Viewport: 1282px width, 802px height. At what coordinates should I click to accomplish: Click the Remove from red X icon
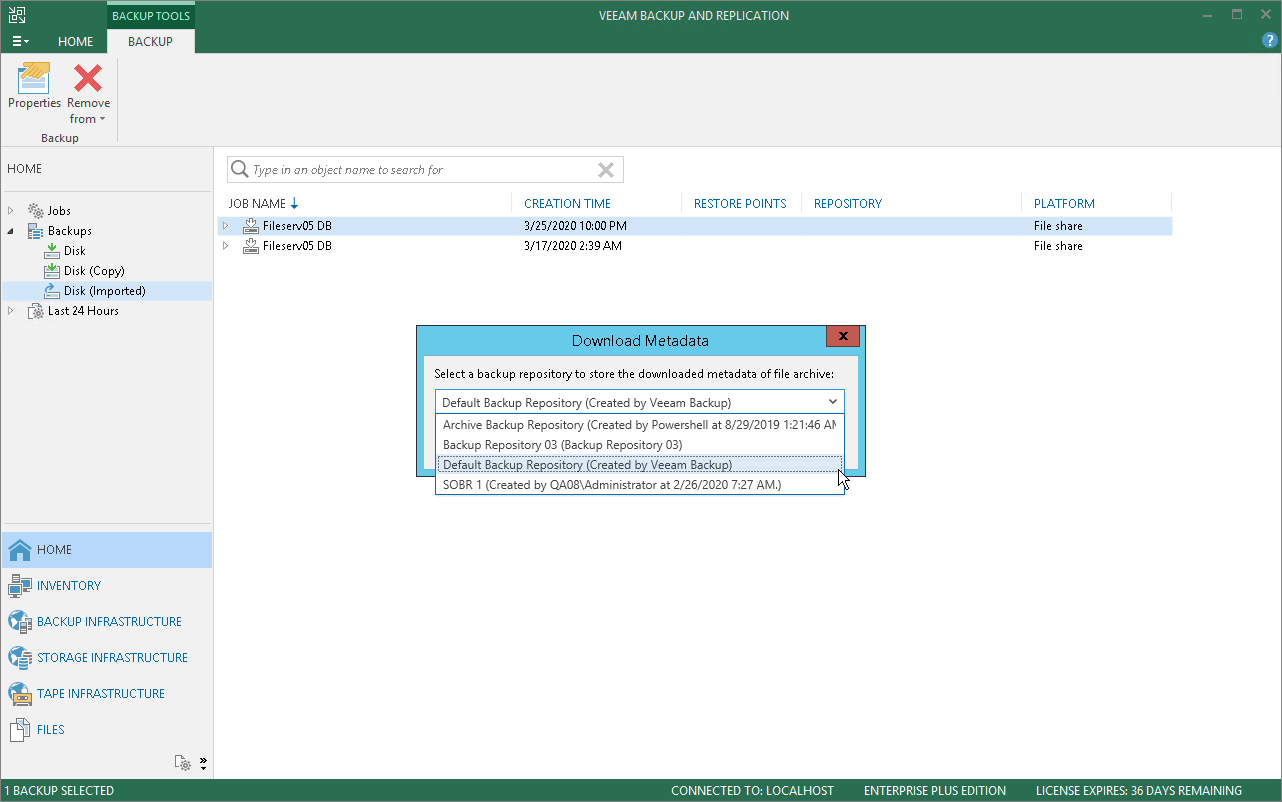pos(88,78)
